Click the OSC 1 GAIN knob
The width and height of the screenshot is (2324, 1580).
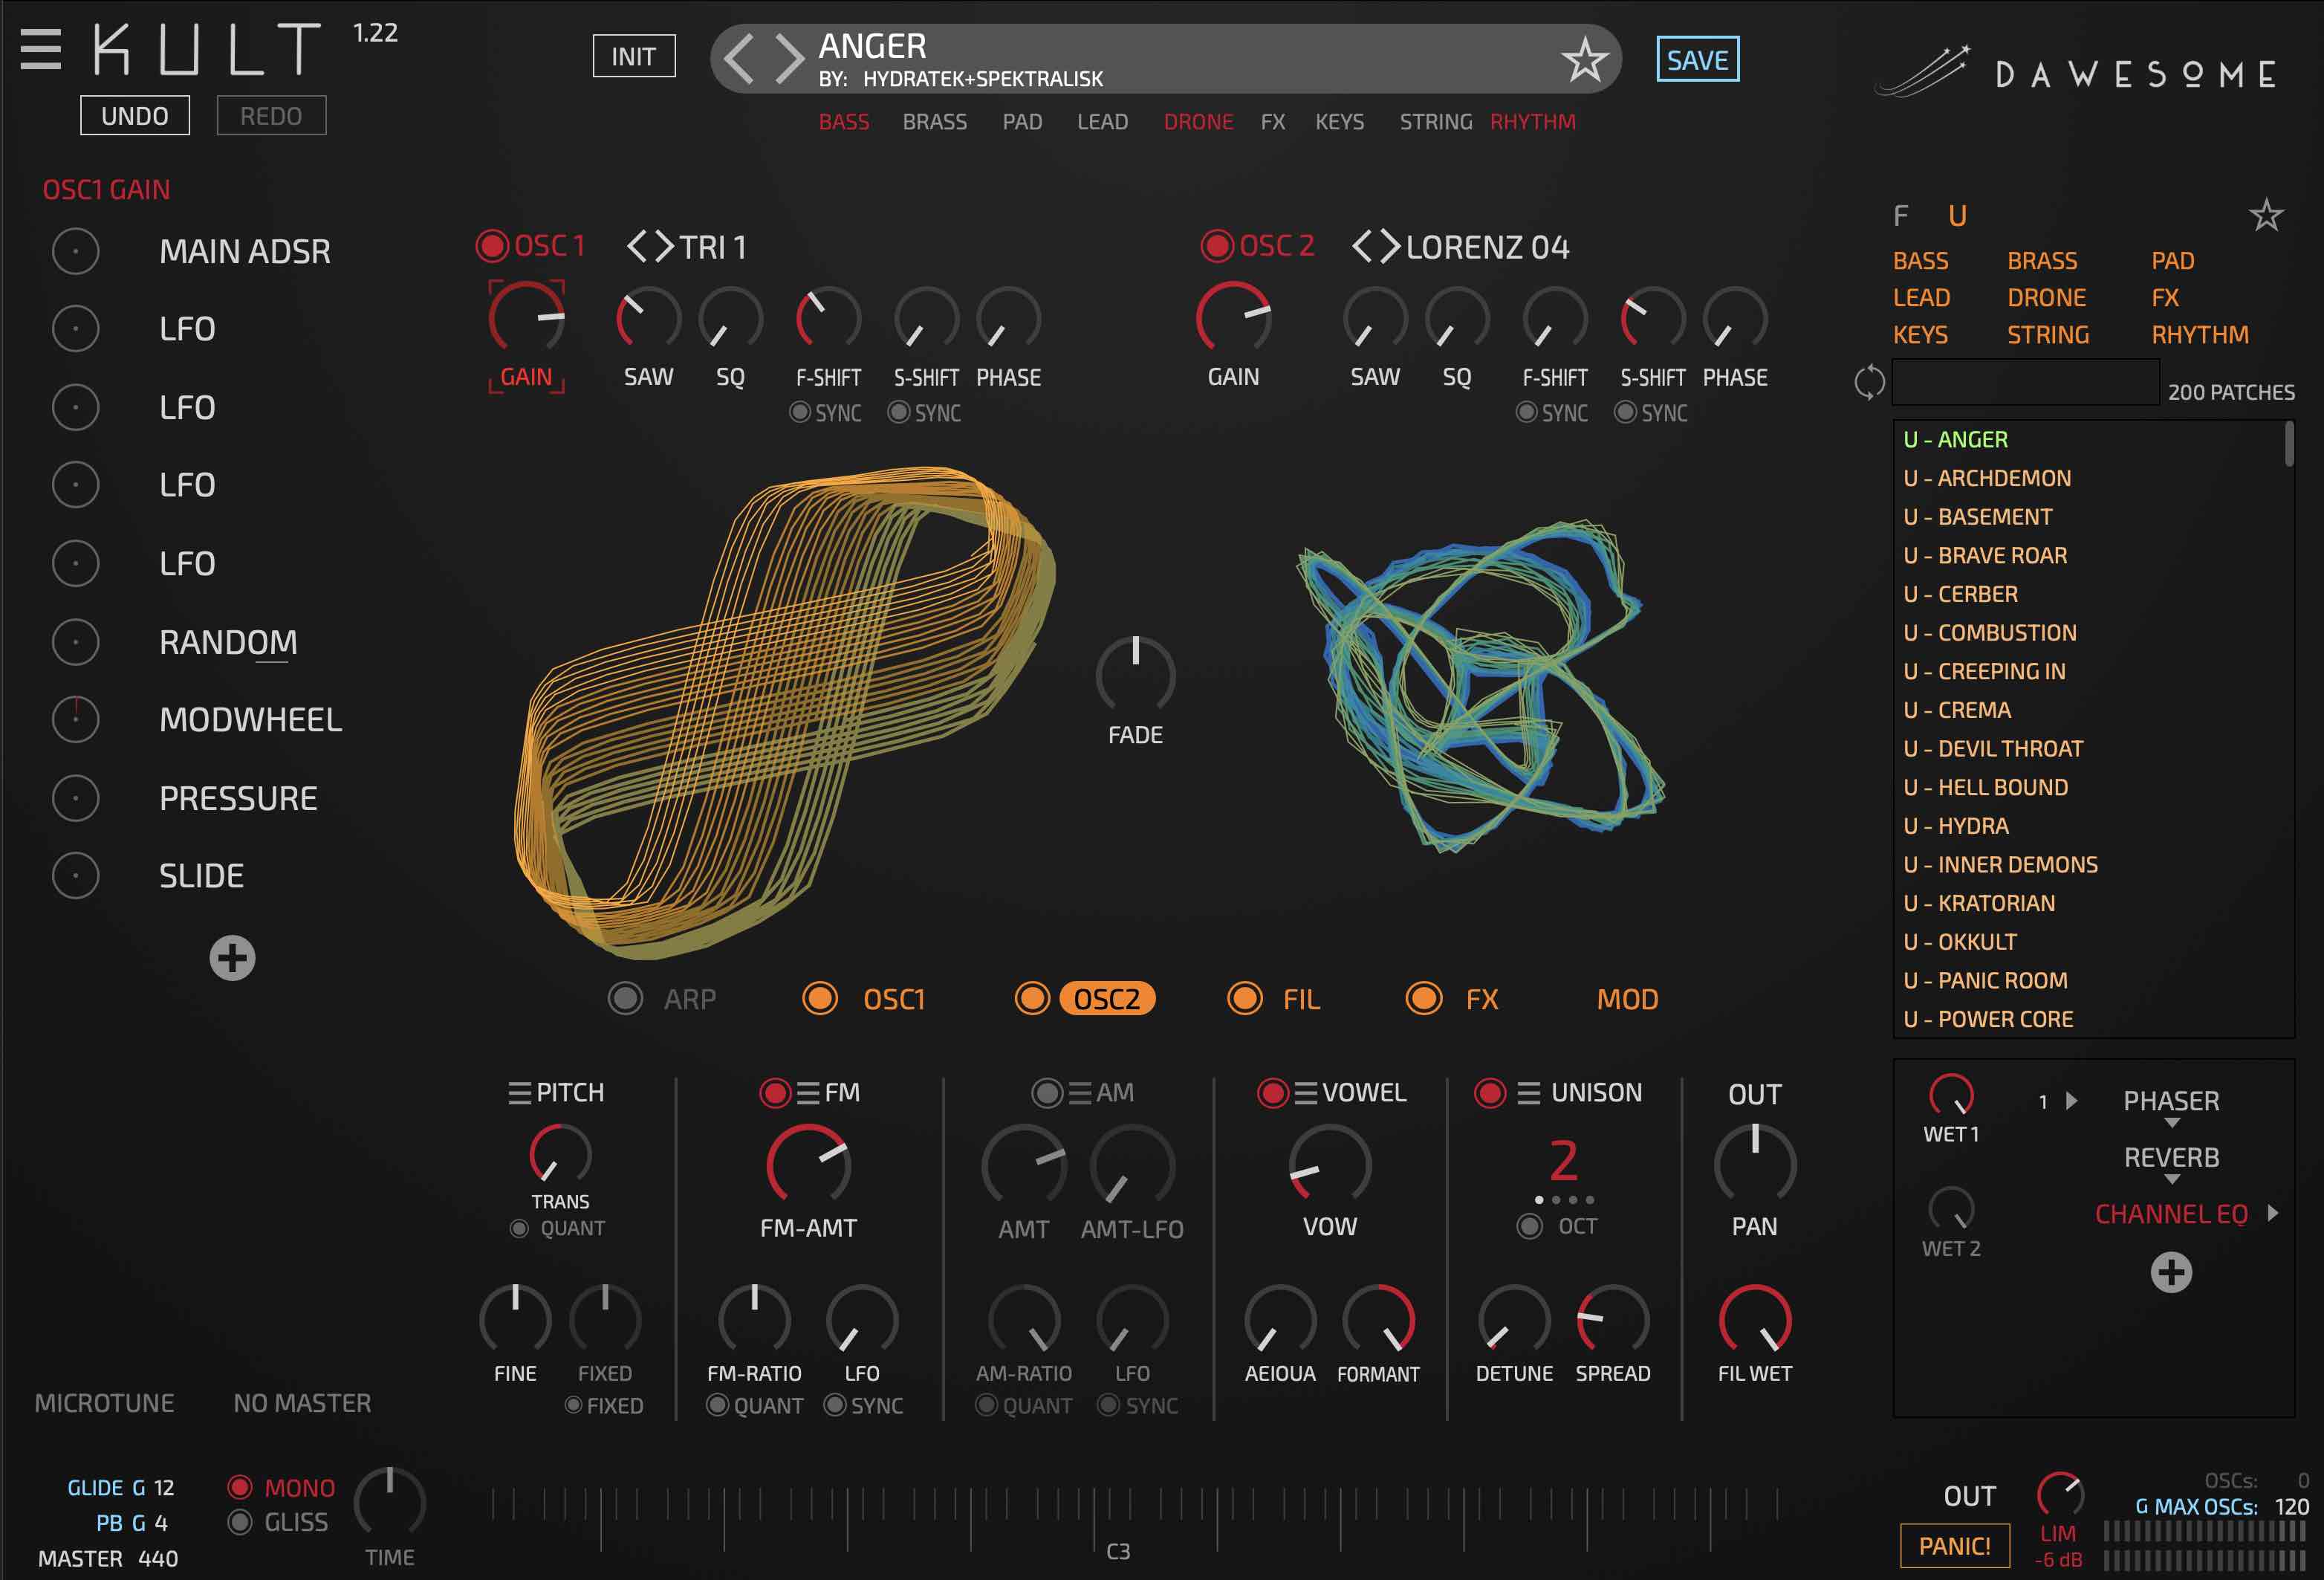pyautogui.click(x=526, y=318)
